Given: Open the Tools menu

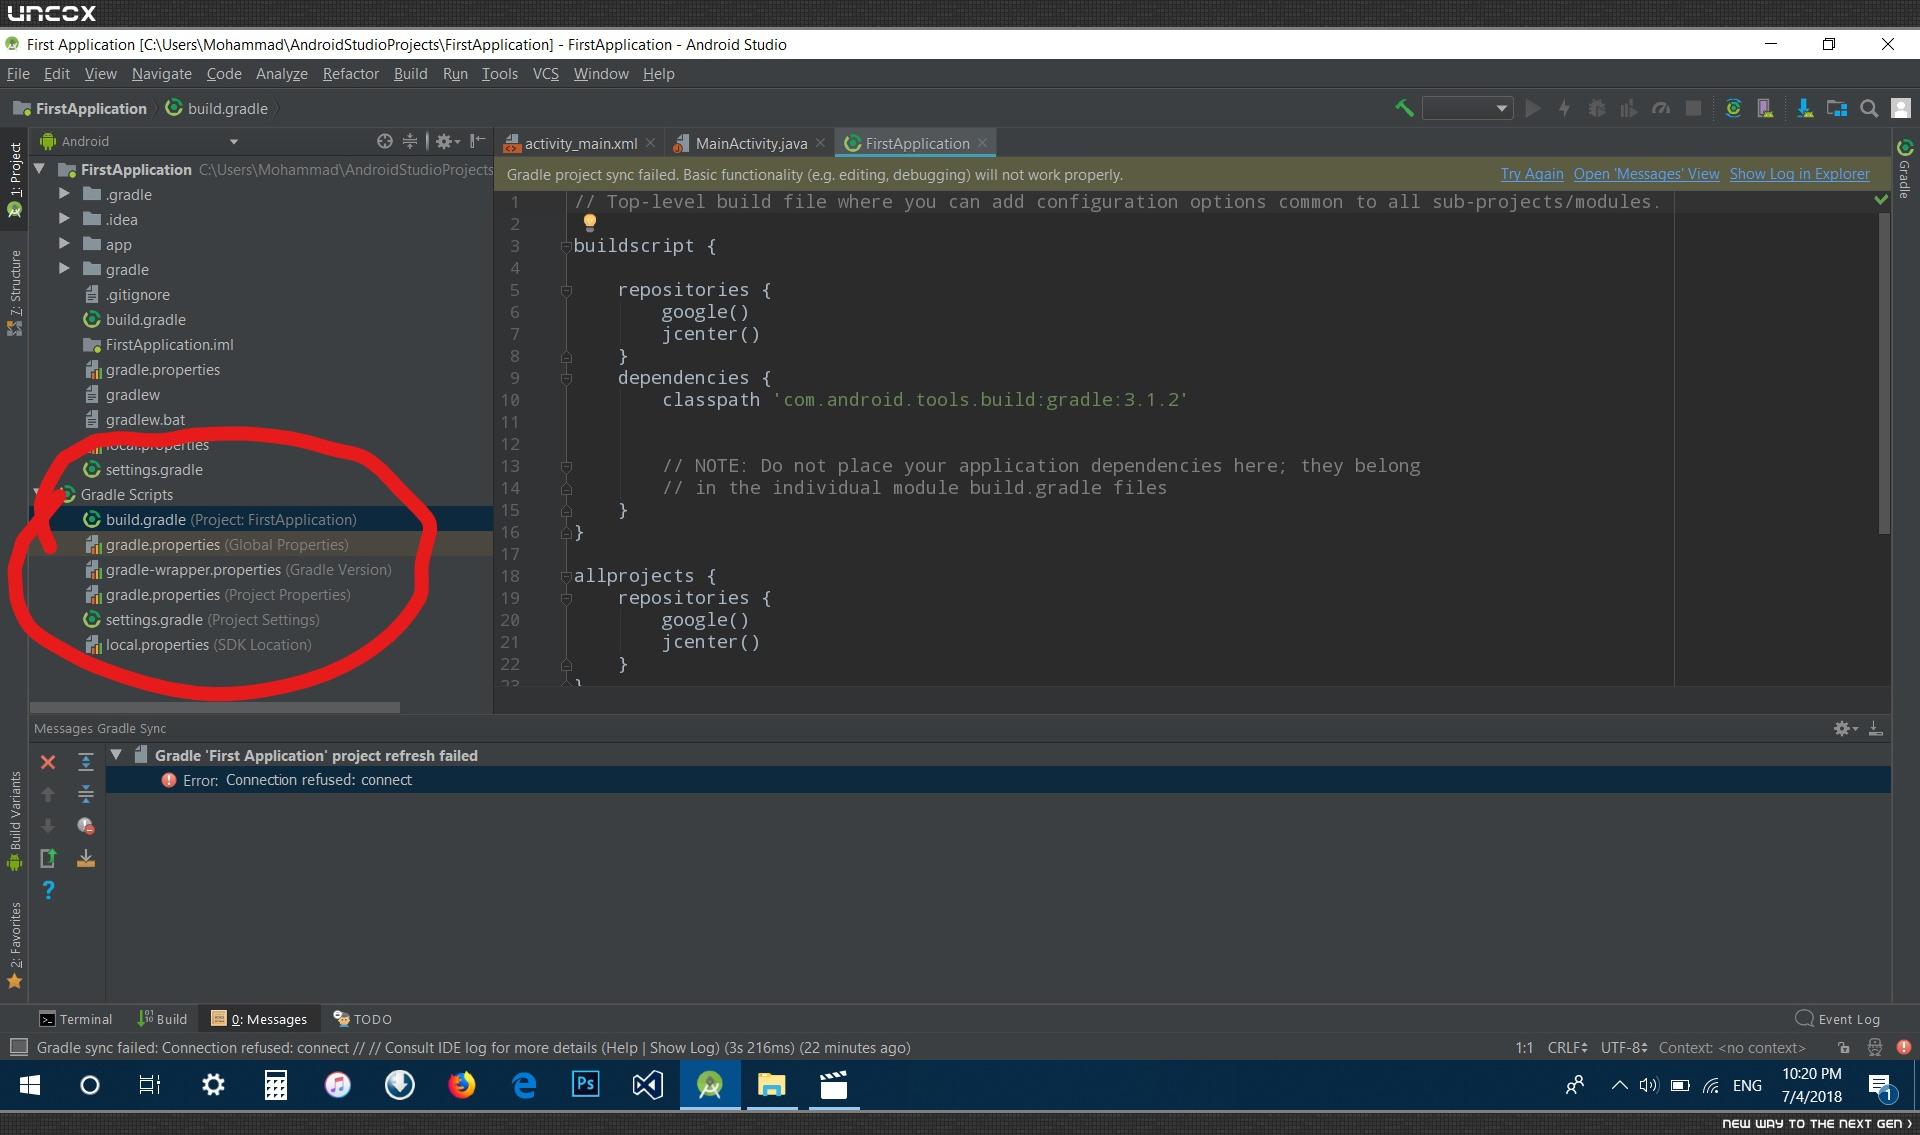Looking at the screenshot, I should 499,74.
